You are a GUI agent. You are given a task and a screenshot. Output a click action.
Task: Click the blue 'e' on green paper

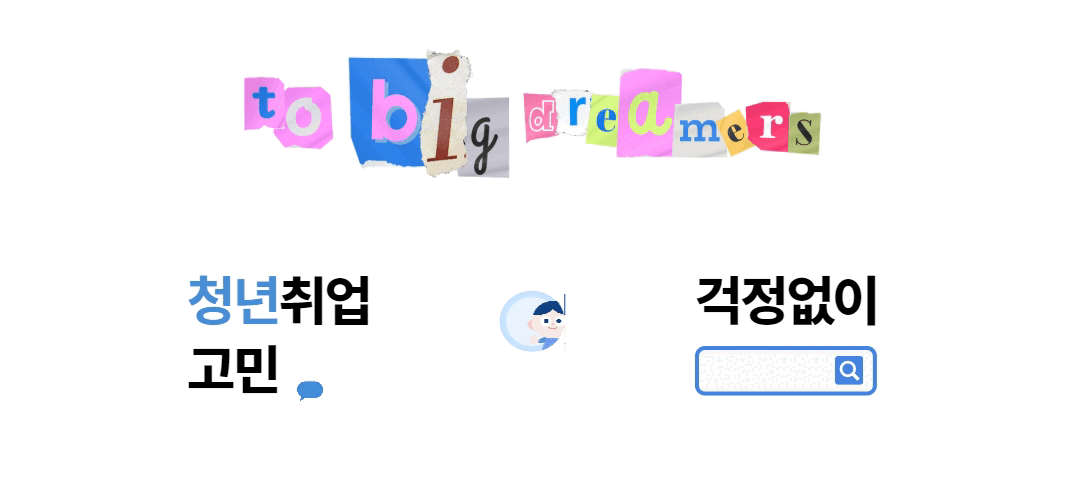(x=604, y=122)
